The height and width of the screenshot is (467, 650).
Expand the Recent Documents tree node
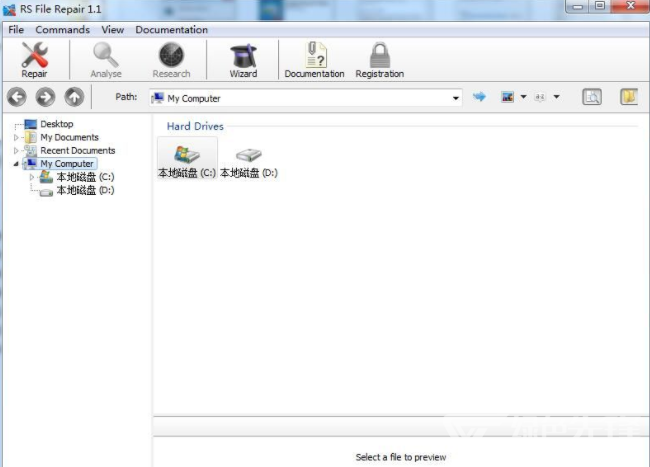click(16, 150)
